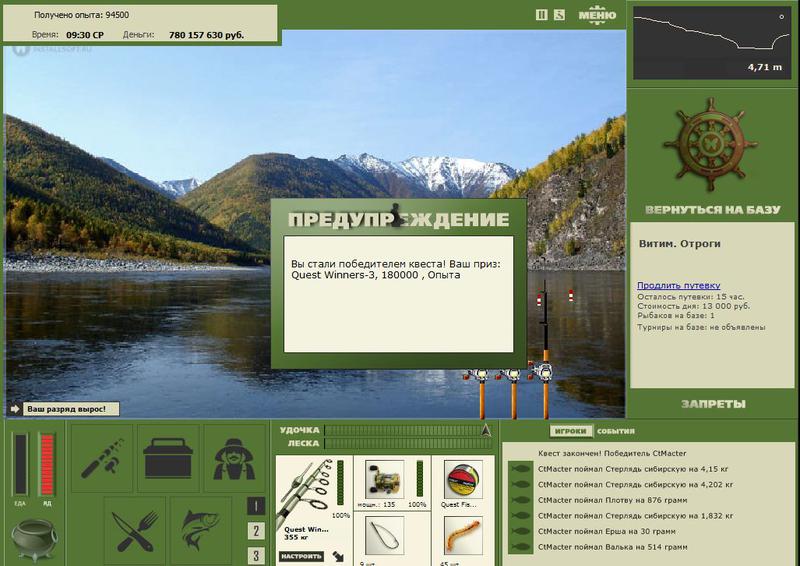Screen dimensions: 800x566
Task: Click the cooking pot icon
Action: point(35,539)
